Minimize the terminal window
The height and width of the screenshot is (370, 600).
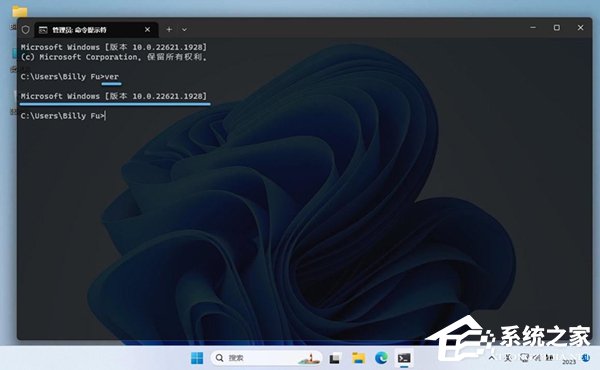coord(533,28)
